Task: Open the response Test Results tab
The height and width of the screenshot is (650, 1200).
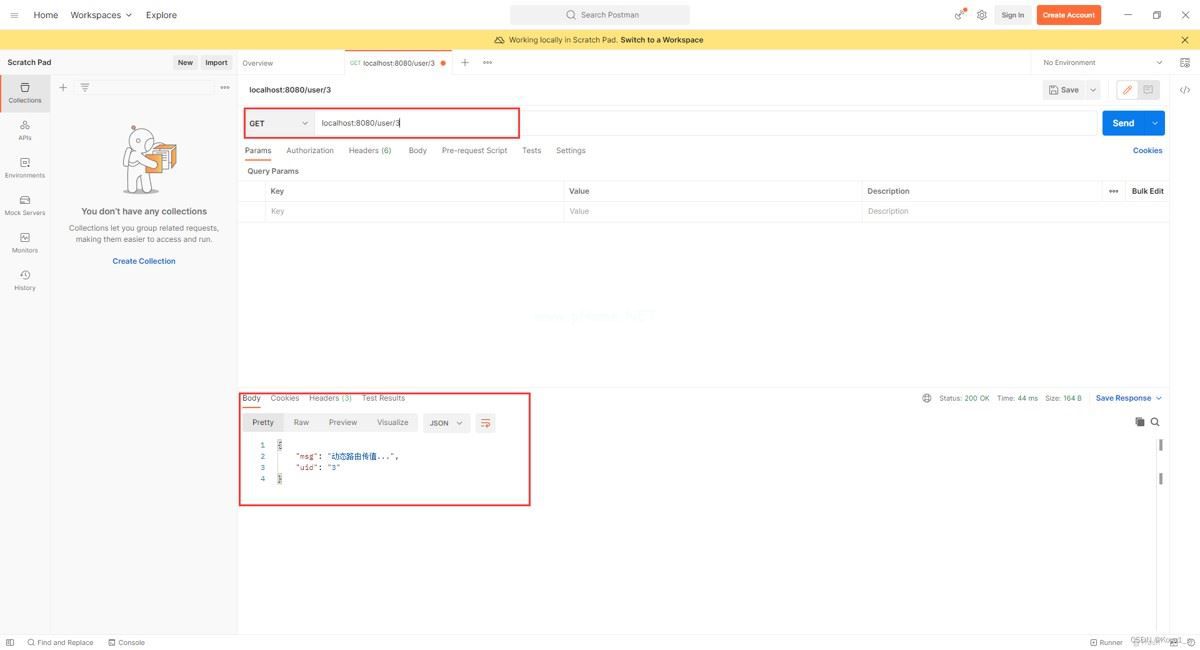Action: pos(383,398)
